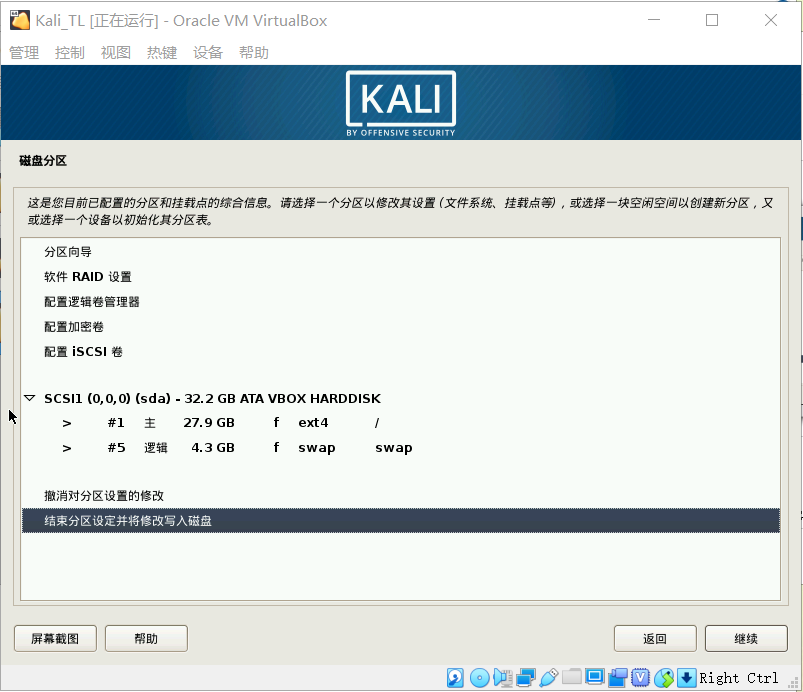Click the hard disk activity status icon

coord(455,678)
